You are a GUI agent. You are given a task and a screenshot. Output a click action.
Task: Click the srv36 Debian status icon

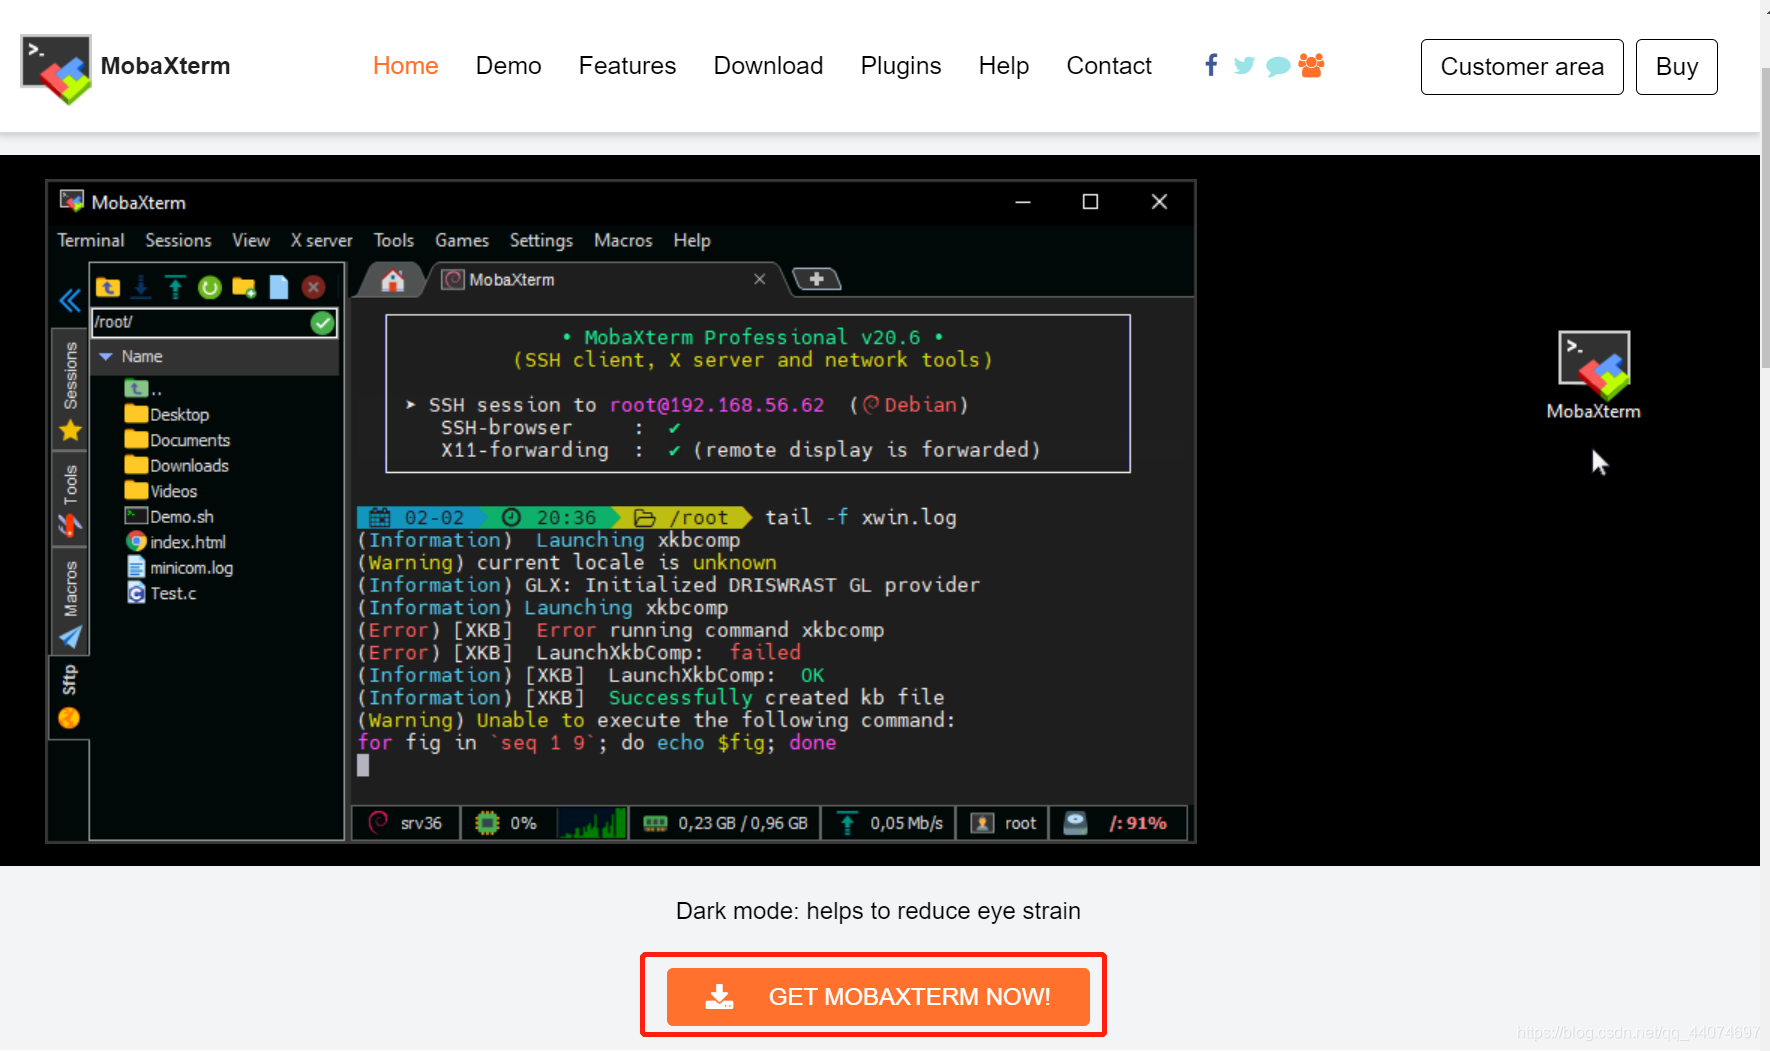click(378, 822)
